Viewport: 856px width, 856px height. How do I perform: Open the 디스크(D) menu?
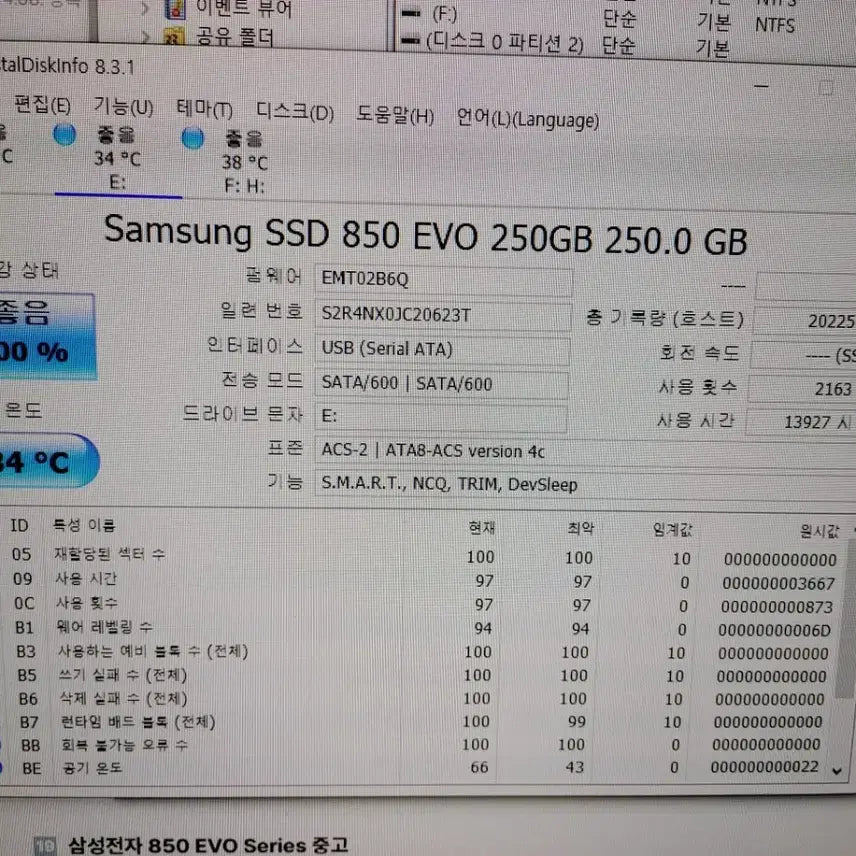click(295, 111)
